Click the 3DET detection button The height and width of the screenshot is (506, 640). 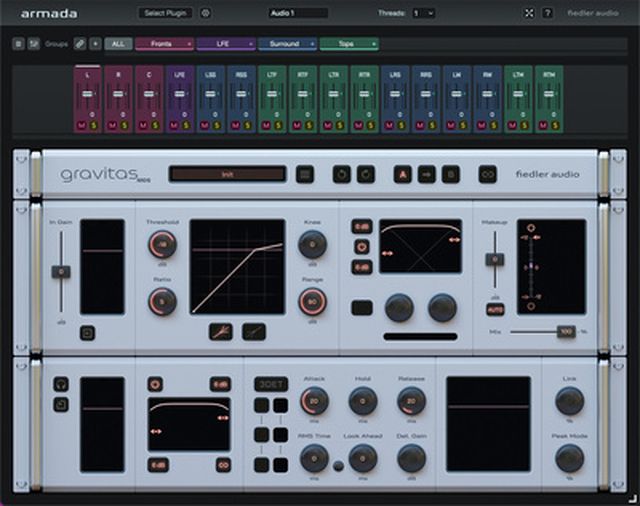271,384
